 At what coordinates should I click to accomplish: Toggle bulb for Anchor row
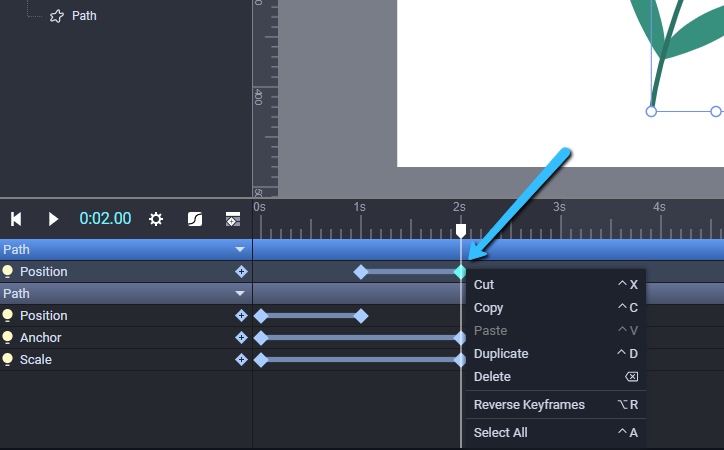pyautogui.click(x=7, y=337)
